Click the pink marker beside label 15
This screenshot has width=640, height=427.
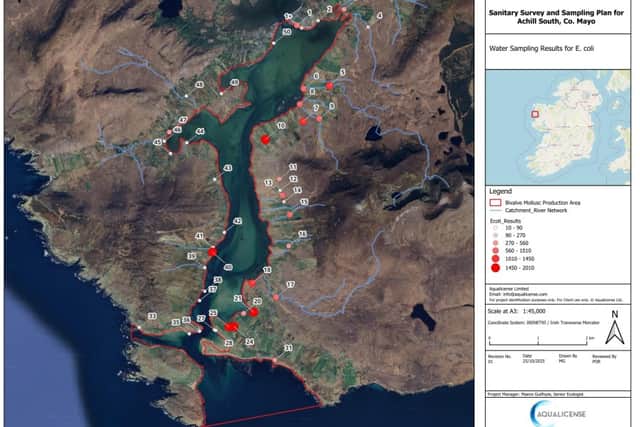coord(289,214)
